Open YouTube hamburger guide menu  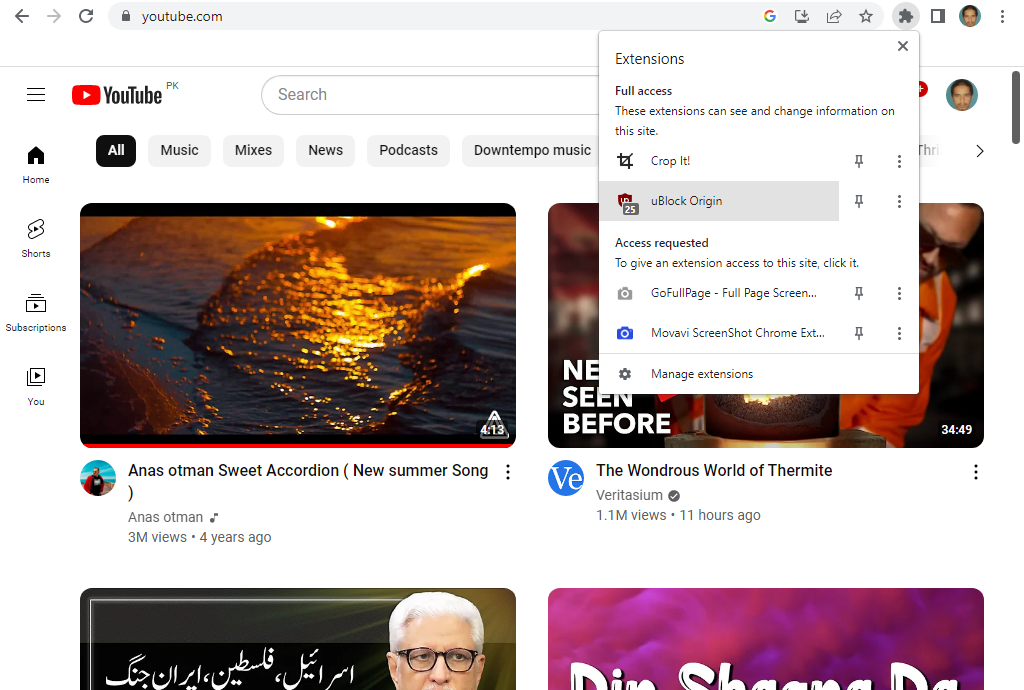click(36, 95)
